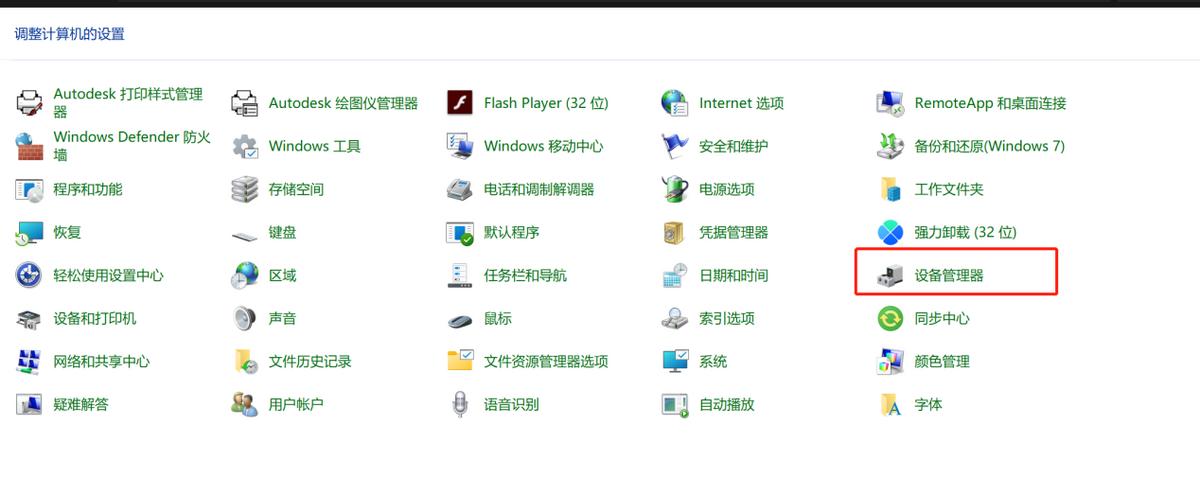Viewport: 1200px width, 497px height.
Task: Open the 电源选项 icon
Action: [675, 189]
